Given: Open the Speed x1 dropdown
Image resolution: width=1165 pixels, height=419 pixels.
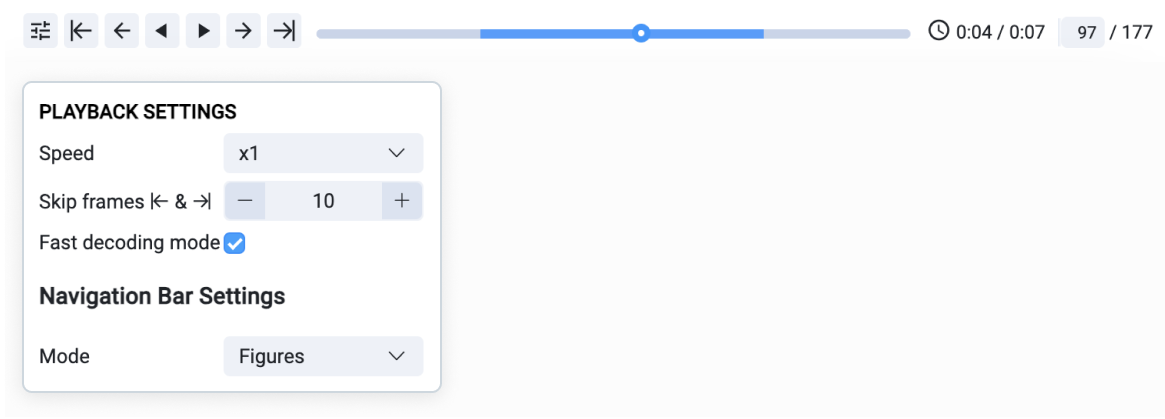Looking at the screenshot, I should click(322, 153).
